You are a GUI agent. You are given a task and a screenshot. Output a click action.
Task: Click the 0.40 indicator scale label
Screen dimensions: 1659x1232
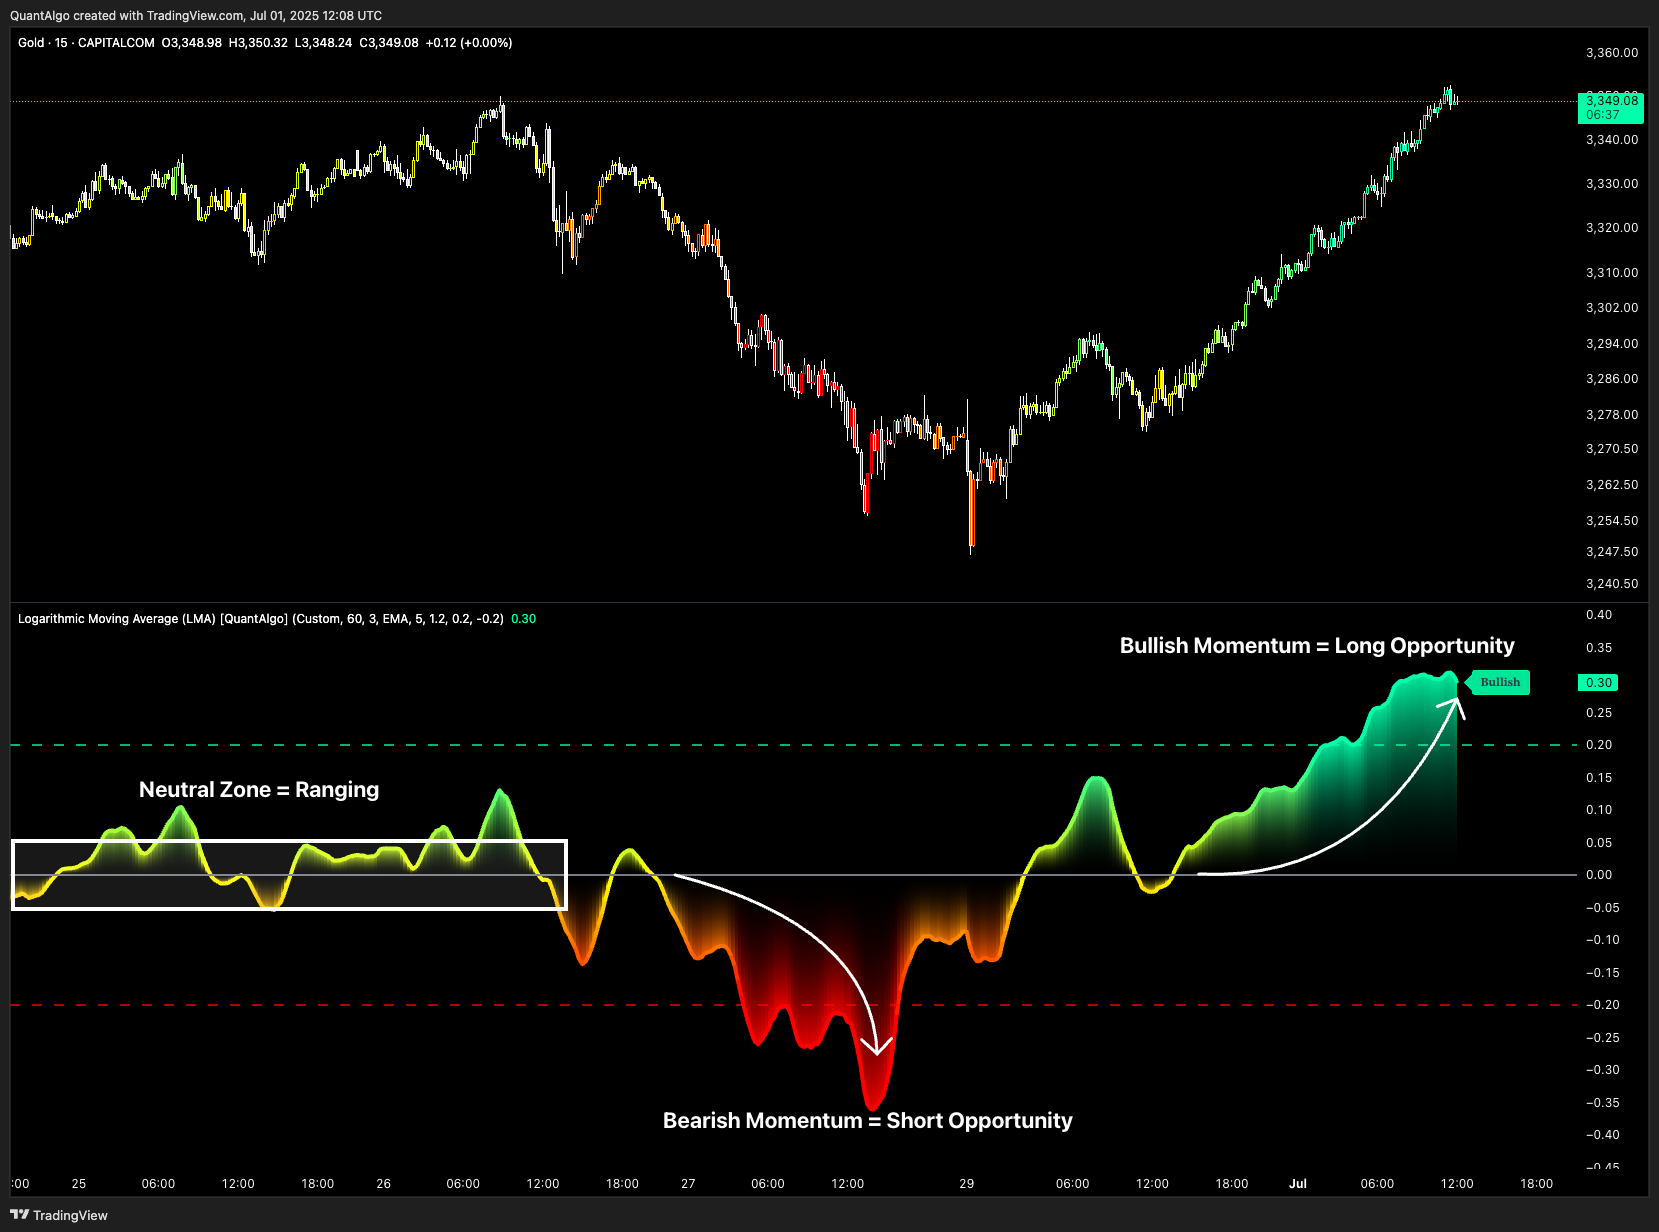1599,615
